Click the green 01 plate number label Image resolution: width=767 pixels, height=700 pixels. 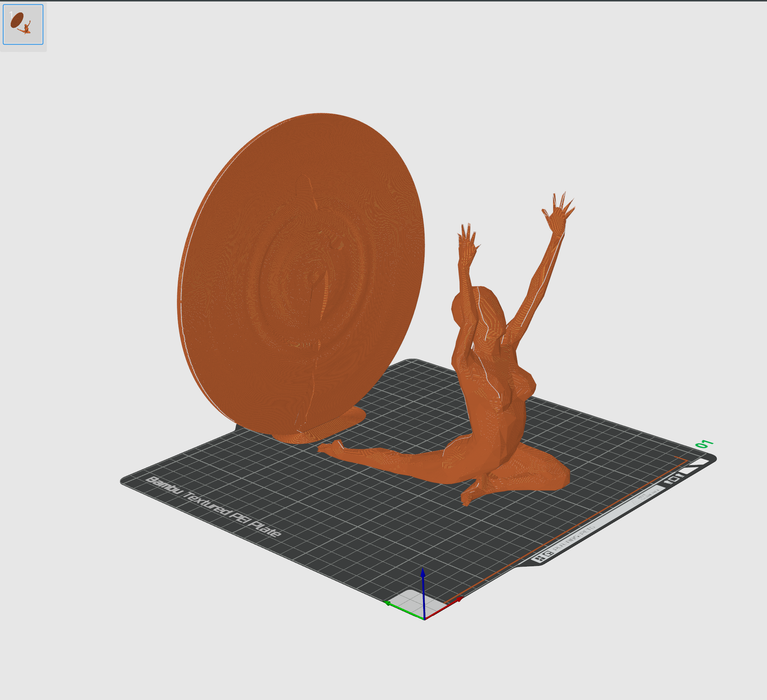click(x=703, y=443)
